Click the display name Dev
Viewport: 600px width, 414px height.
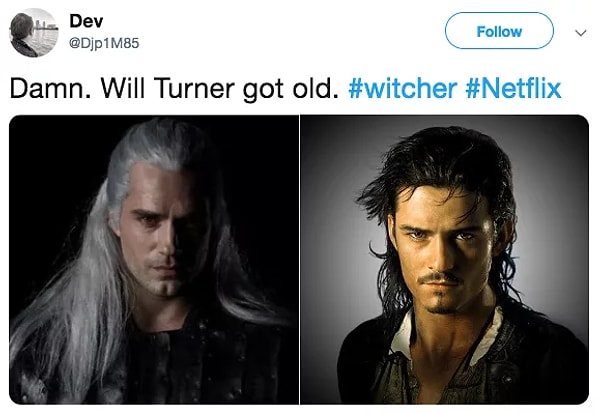click(86, 21)
